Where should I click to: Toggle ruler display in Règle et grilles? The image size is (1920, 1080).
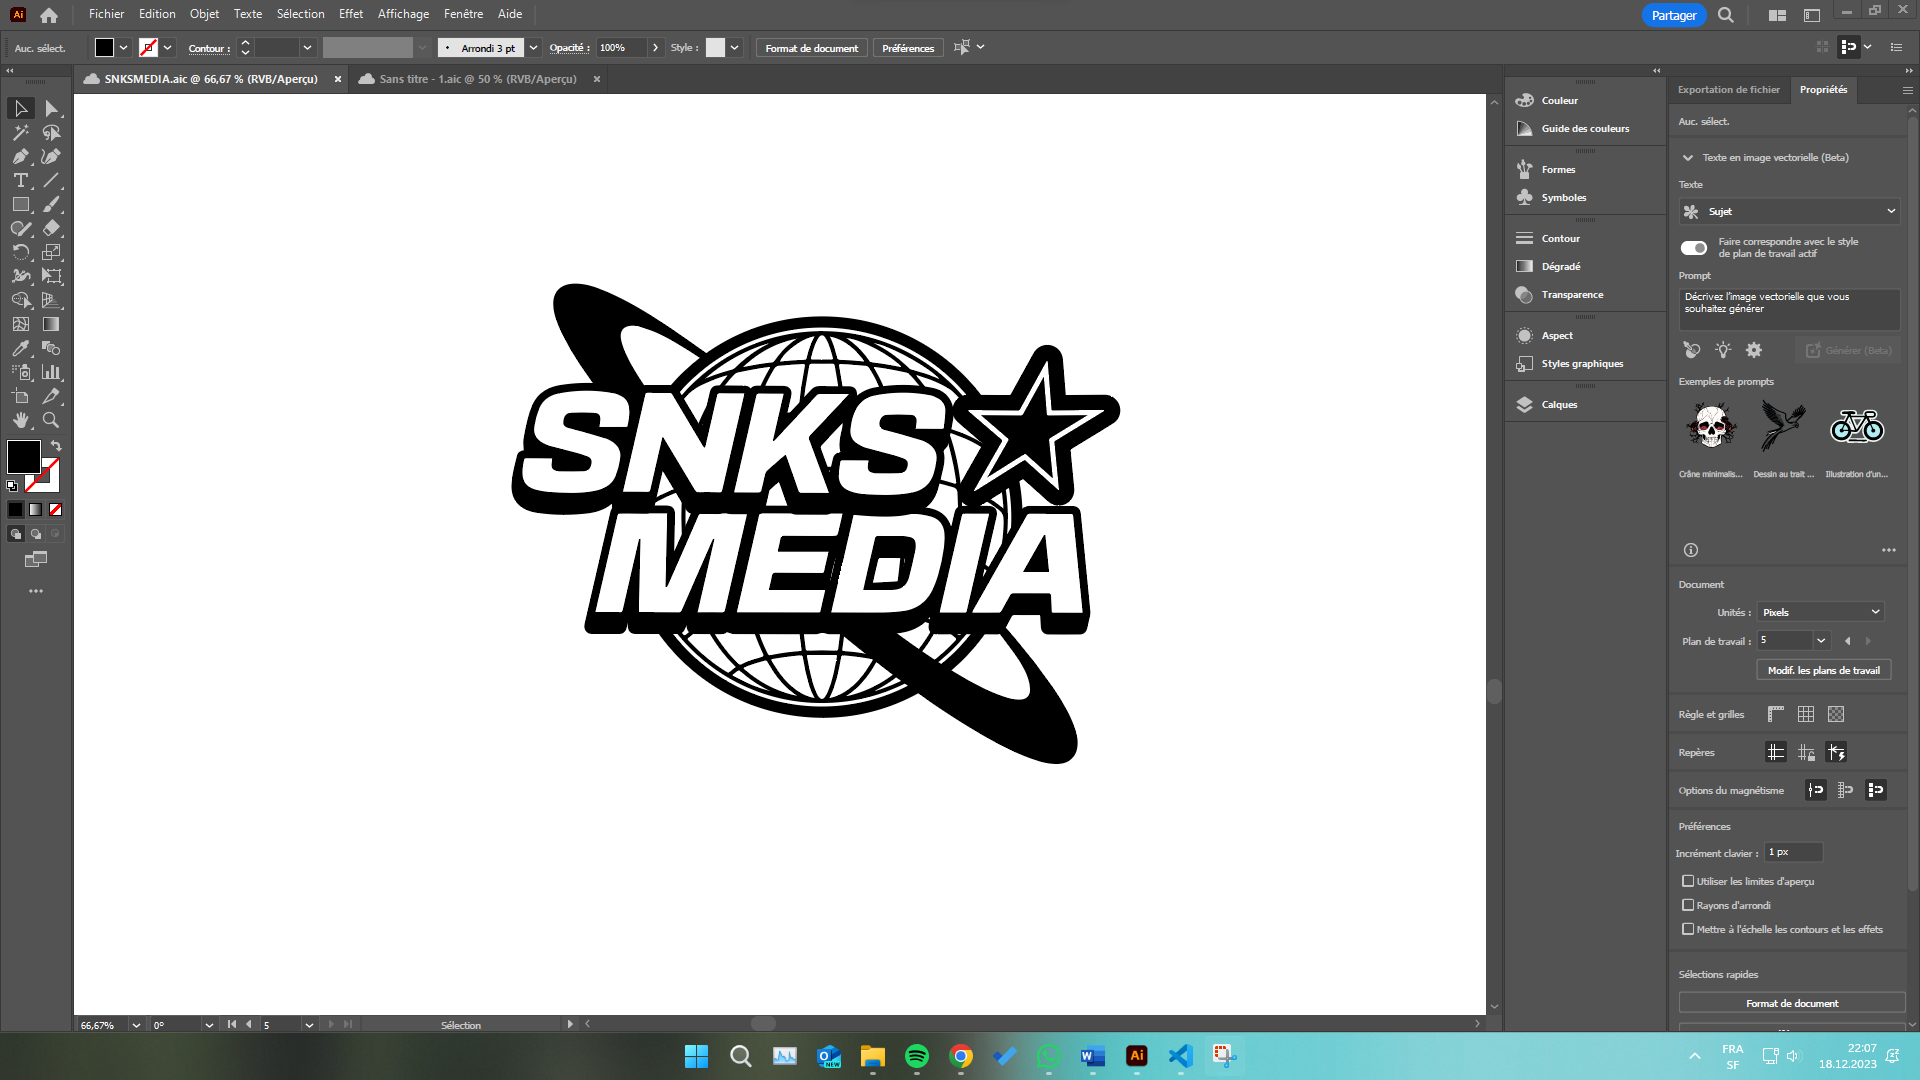point(1776,714)
